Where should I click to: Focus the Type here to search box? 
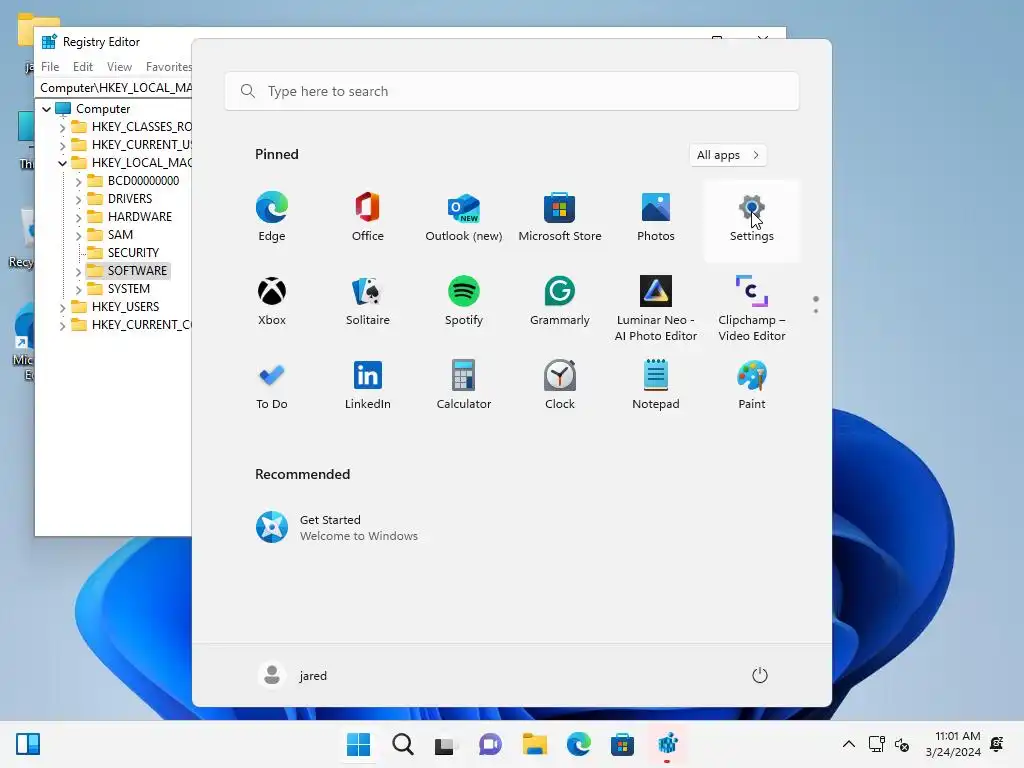point(511,91)
